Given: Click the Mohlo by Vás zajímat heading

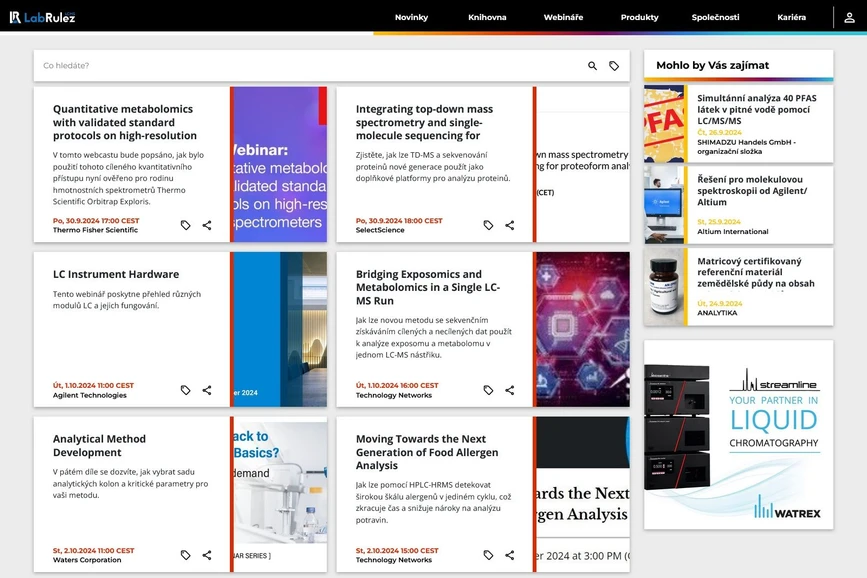Looking at the screenshot, I should pos(713,65).
